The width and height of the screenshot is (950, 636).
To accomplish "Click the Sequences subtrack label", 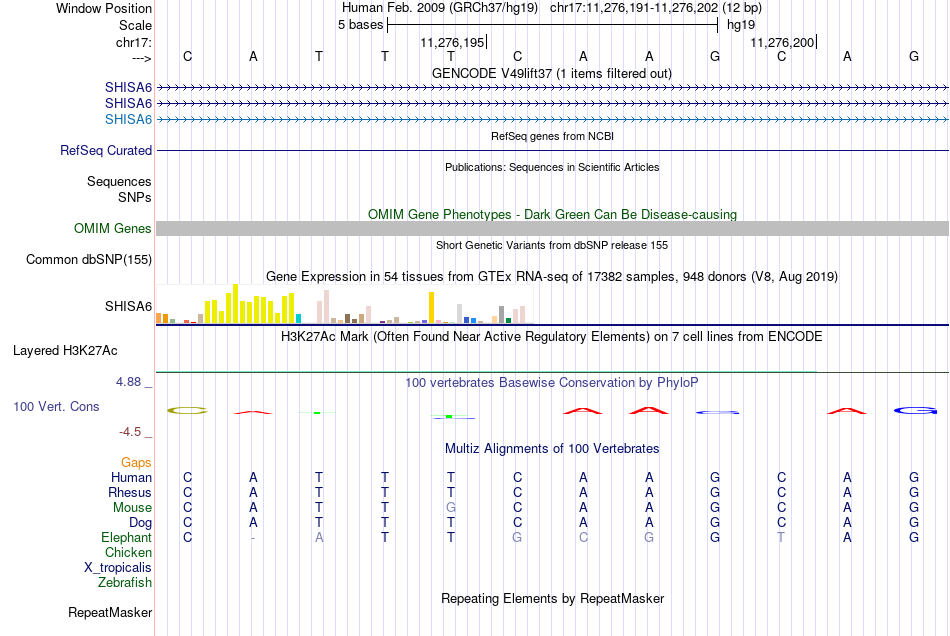I will 119,182.
